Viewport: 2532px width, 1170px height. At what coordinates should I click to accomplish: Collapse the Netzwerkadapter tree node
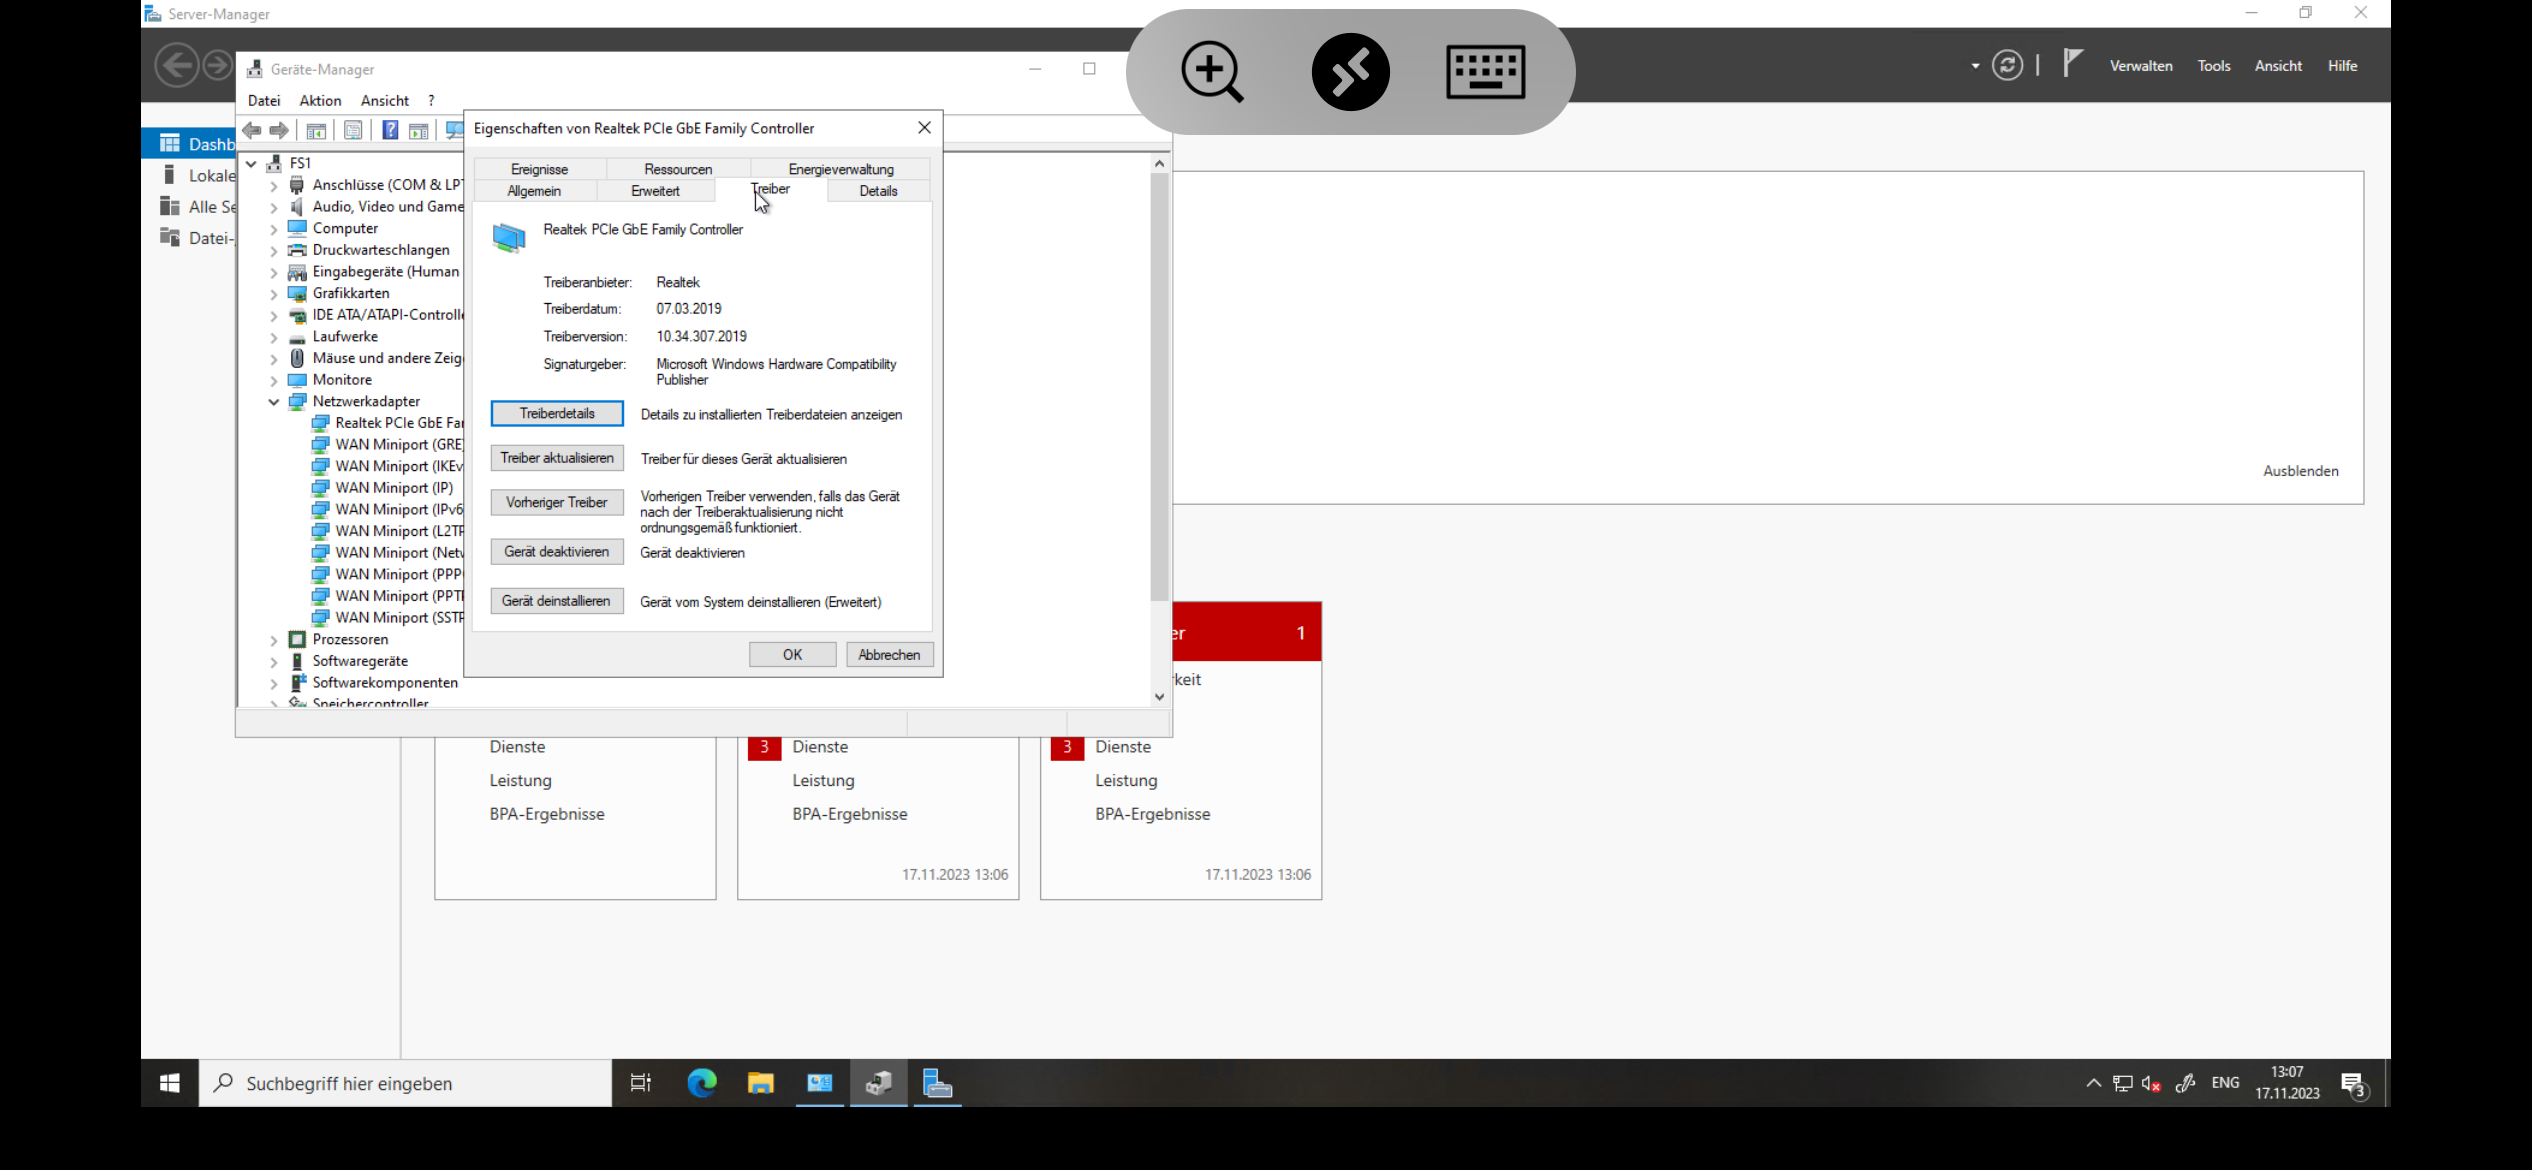click(274, 402)
